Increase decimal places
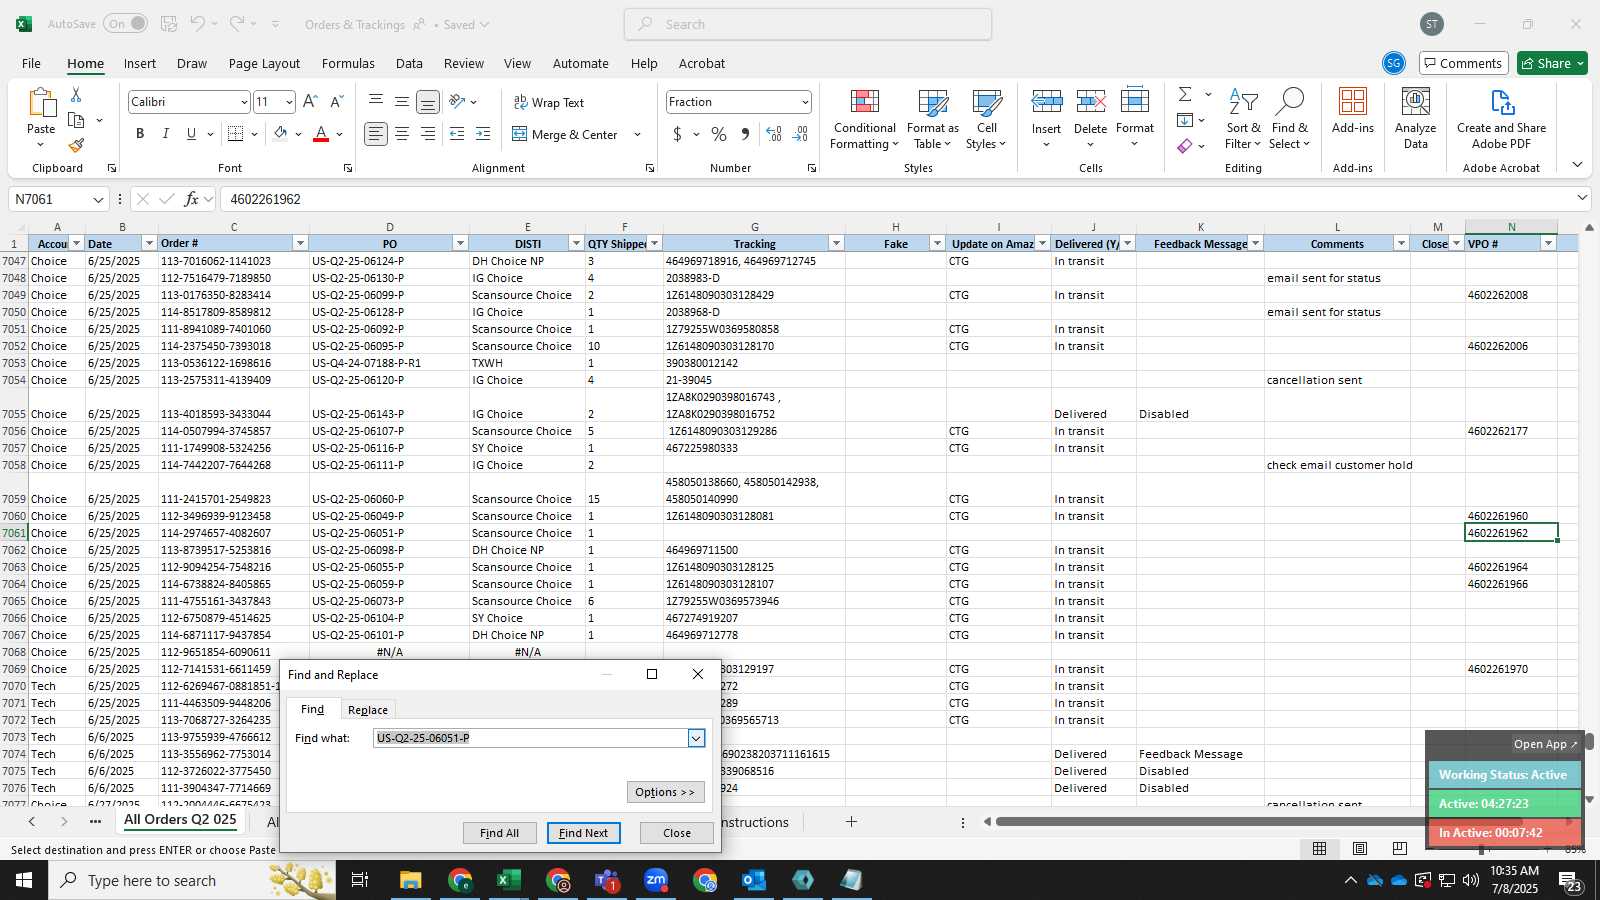This screenshot has width=1600, height=900. [774, 134]
